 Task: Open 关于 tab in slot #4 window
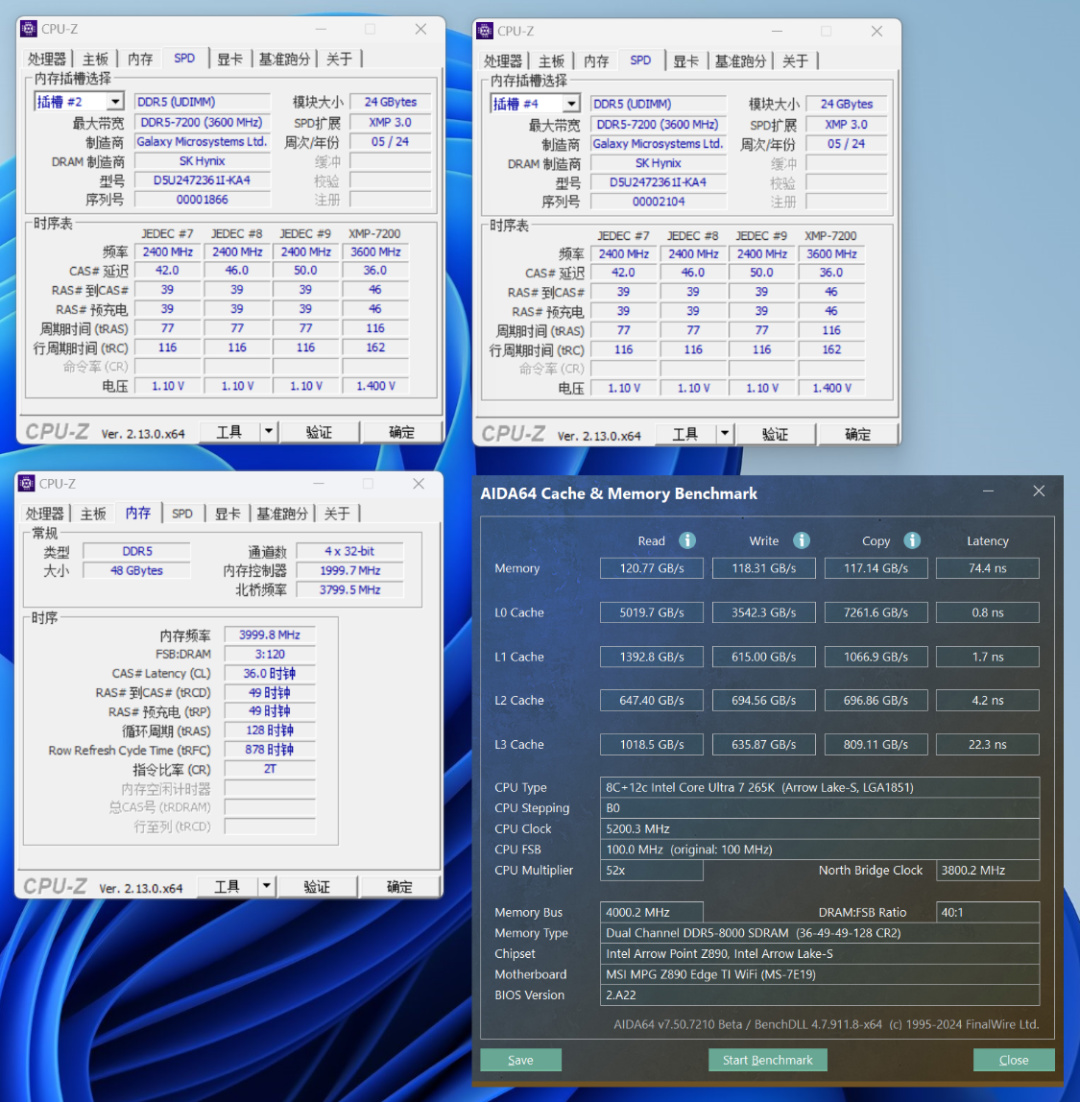pos(795,61)
